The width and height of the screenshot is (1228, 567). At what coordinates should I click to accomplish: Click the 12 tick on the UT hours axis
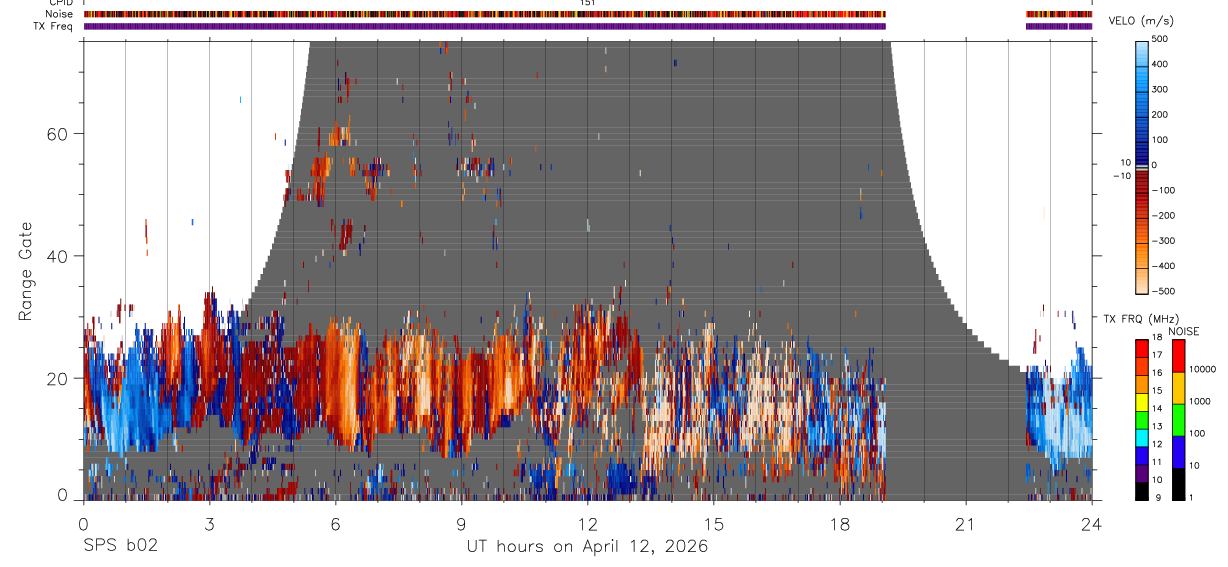(588, 524)
